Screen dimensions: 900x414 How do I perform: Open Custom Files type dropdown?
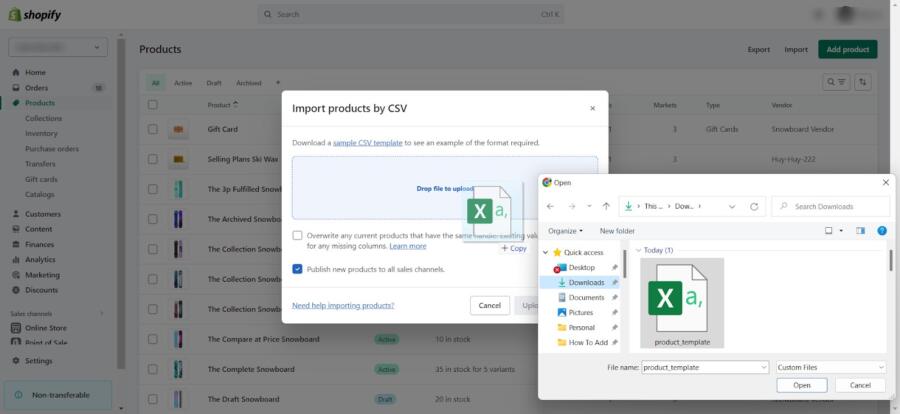point(831,367)
